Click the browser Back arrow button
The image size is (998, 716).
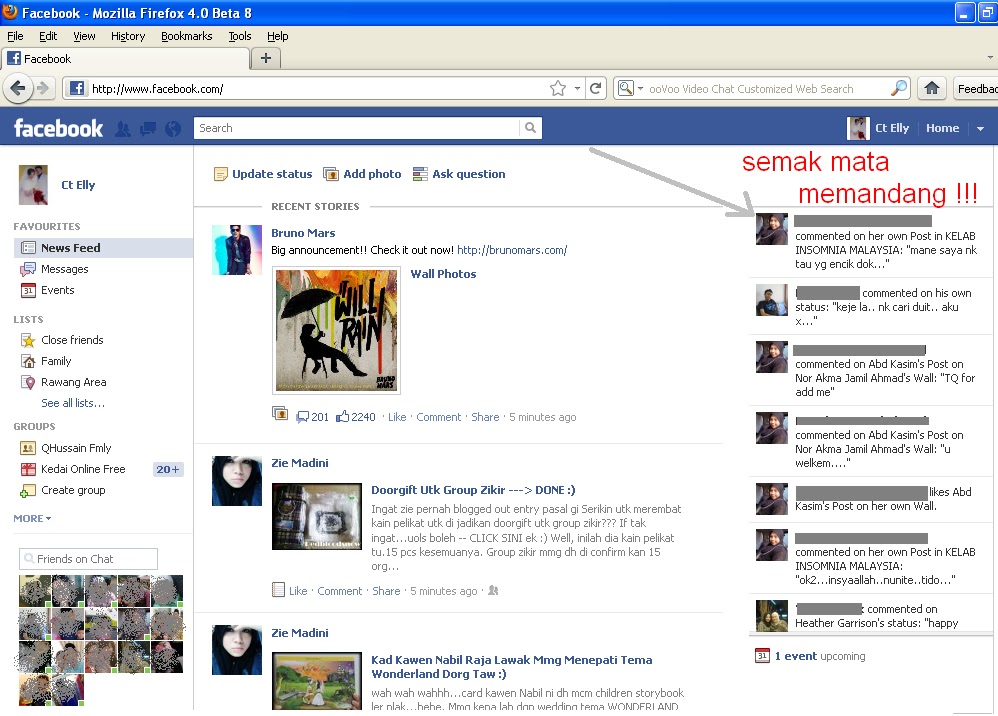tap(18, 88)
